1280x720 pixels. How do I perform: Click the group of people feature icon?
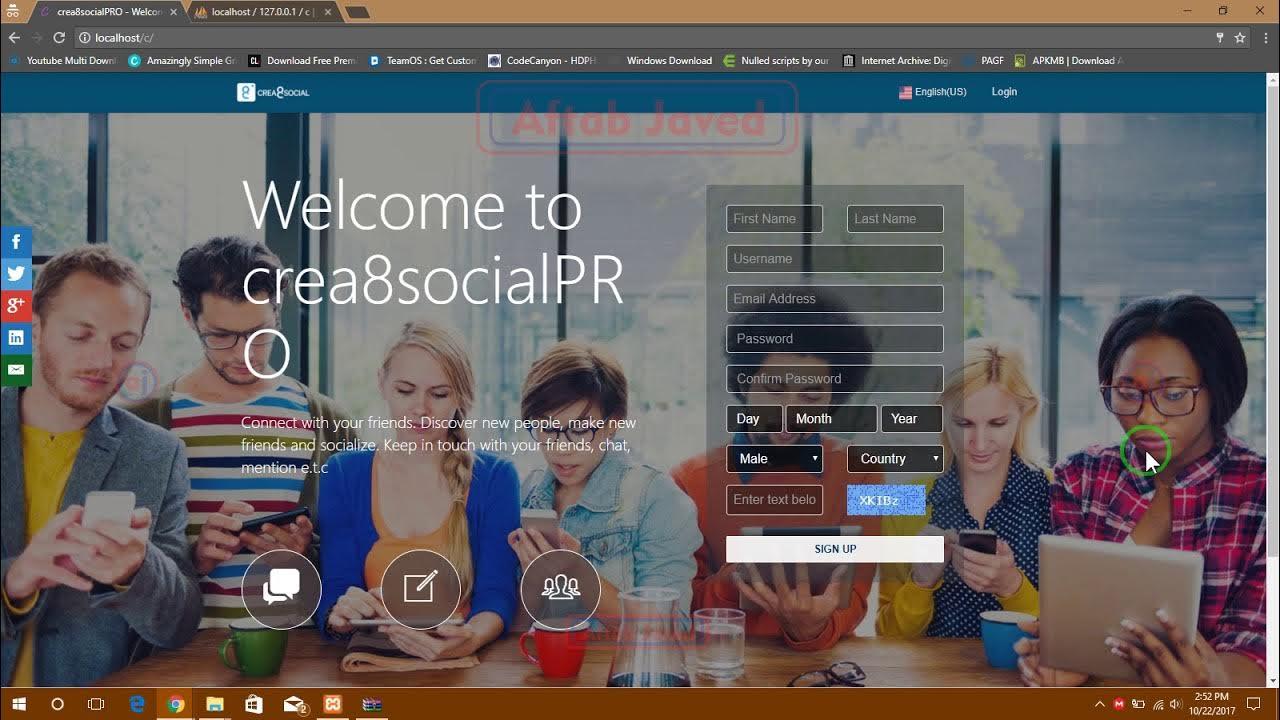pyautogui.click(x=560, y=589)
